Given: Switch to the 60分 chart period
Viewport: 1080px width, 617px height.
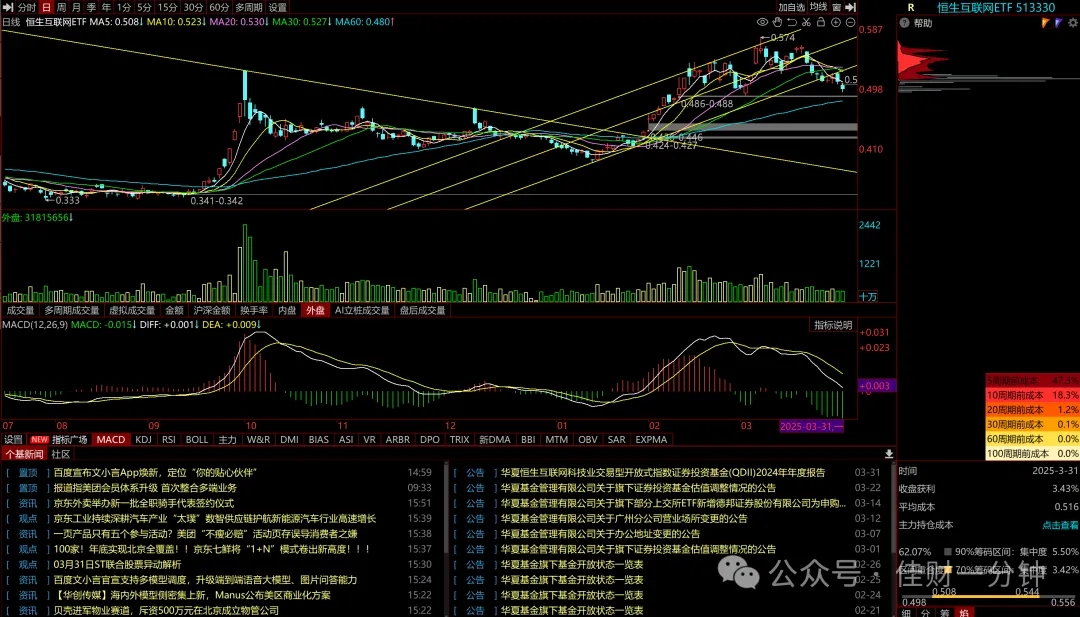Looking at the screenshot, I should point(219,7).
